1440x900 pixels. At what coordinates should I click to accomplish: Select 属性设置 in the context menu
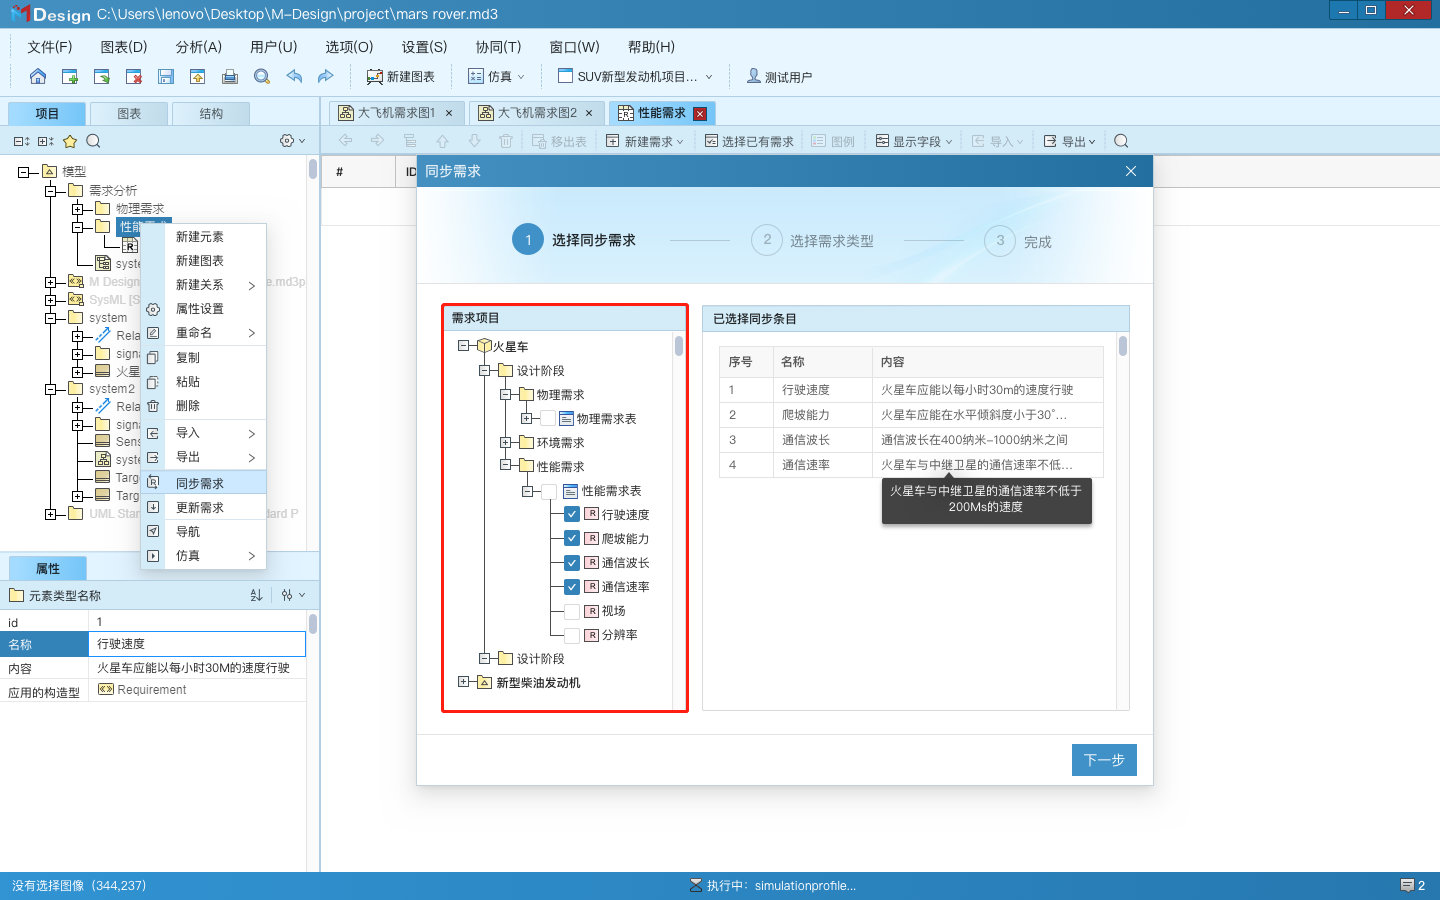coord(204,309)
